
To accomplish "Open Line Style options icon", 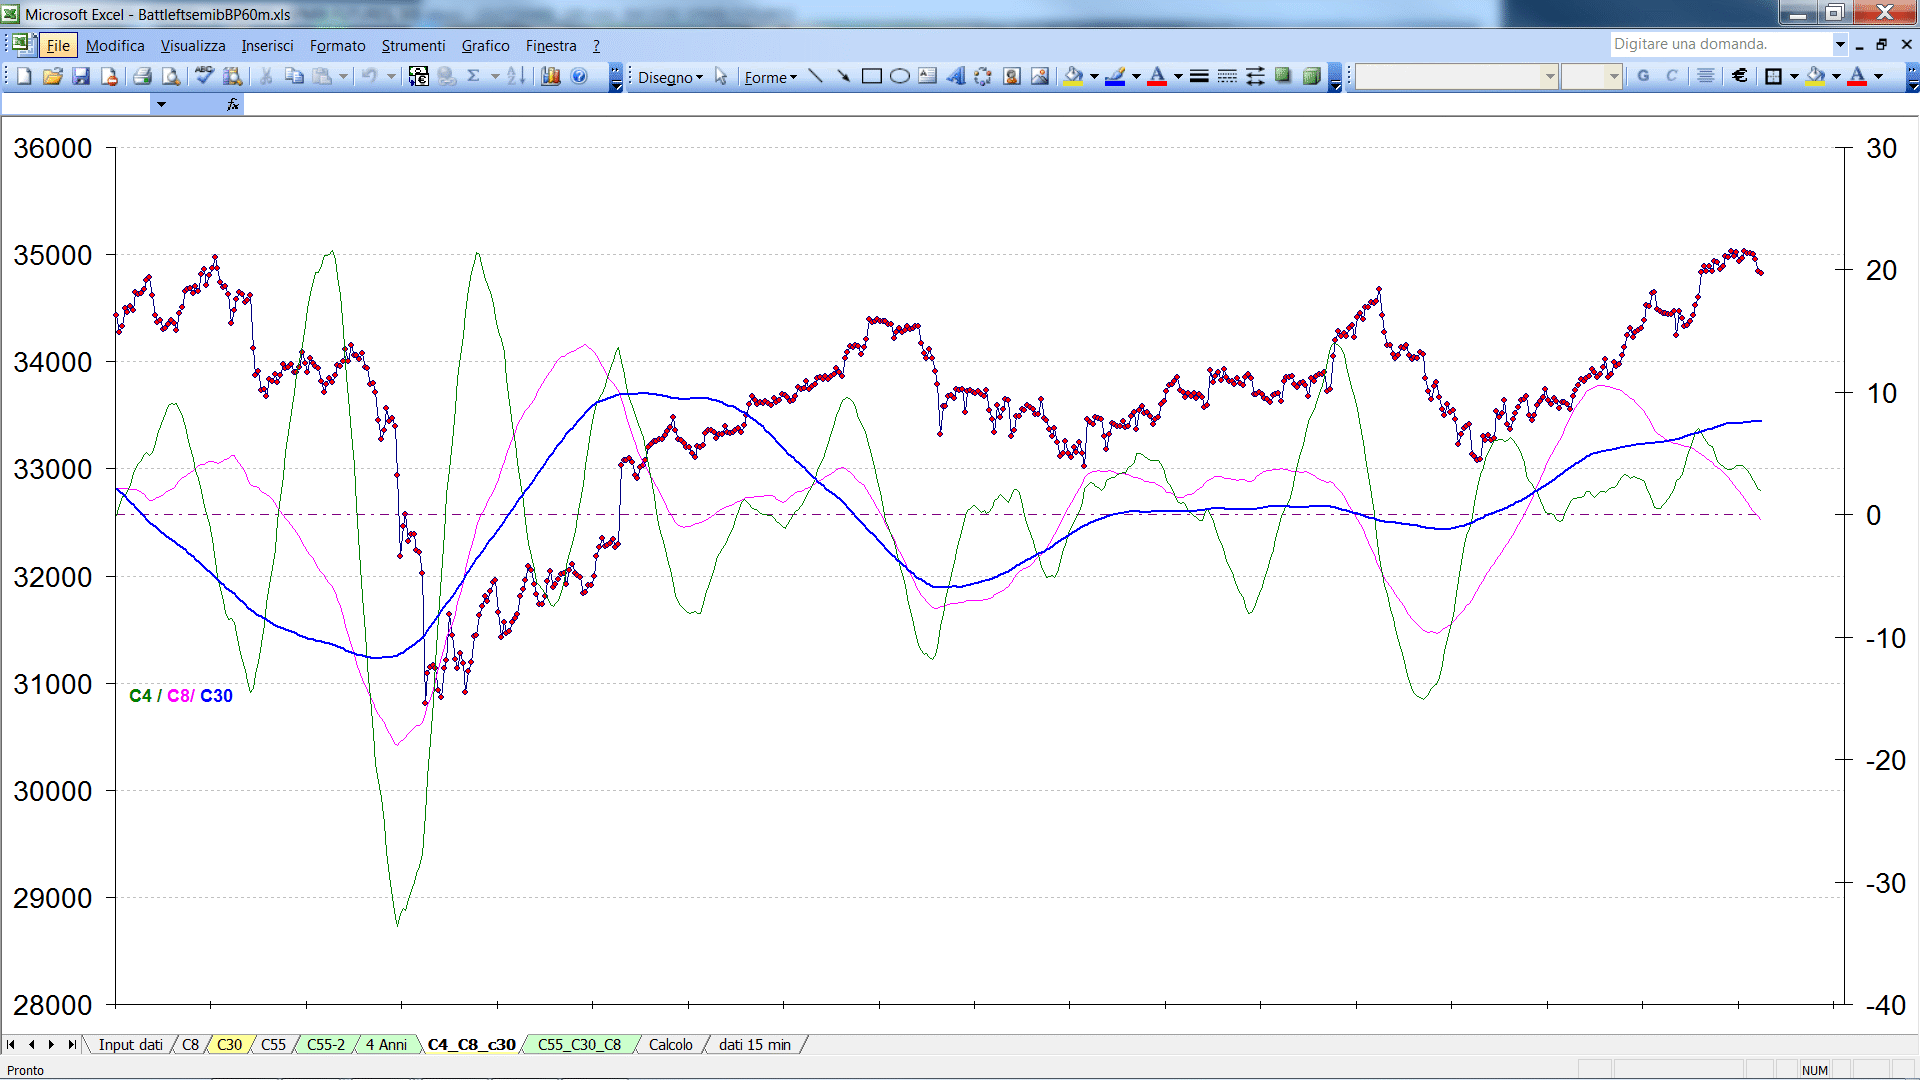I will [1199, 76].
